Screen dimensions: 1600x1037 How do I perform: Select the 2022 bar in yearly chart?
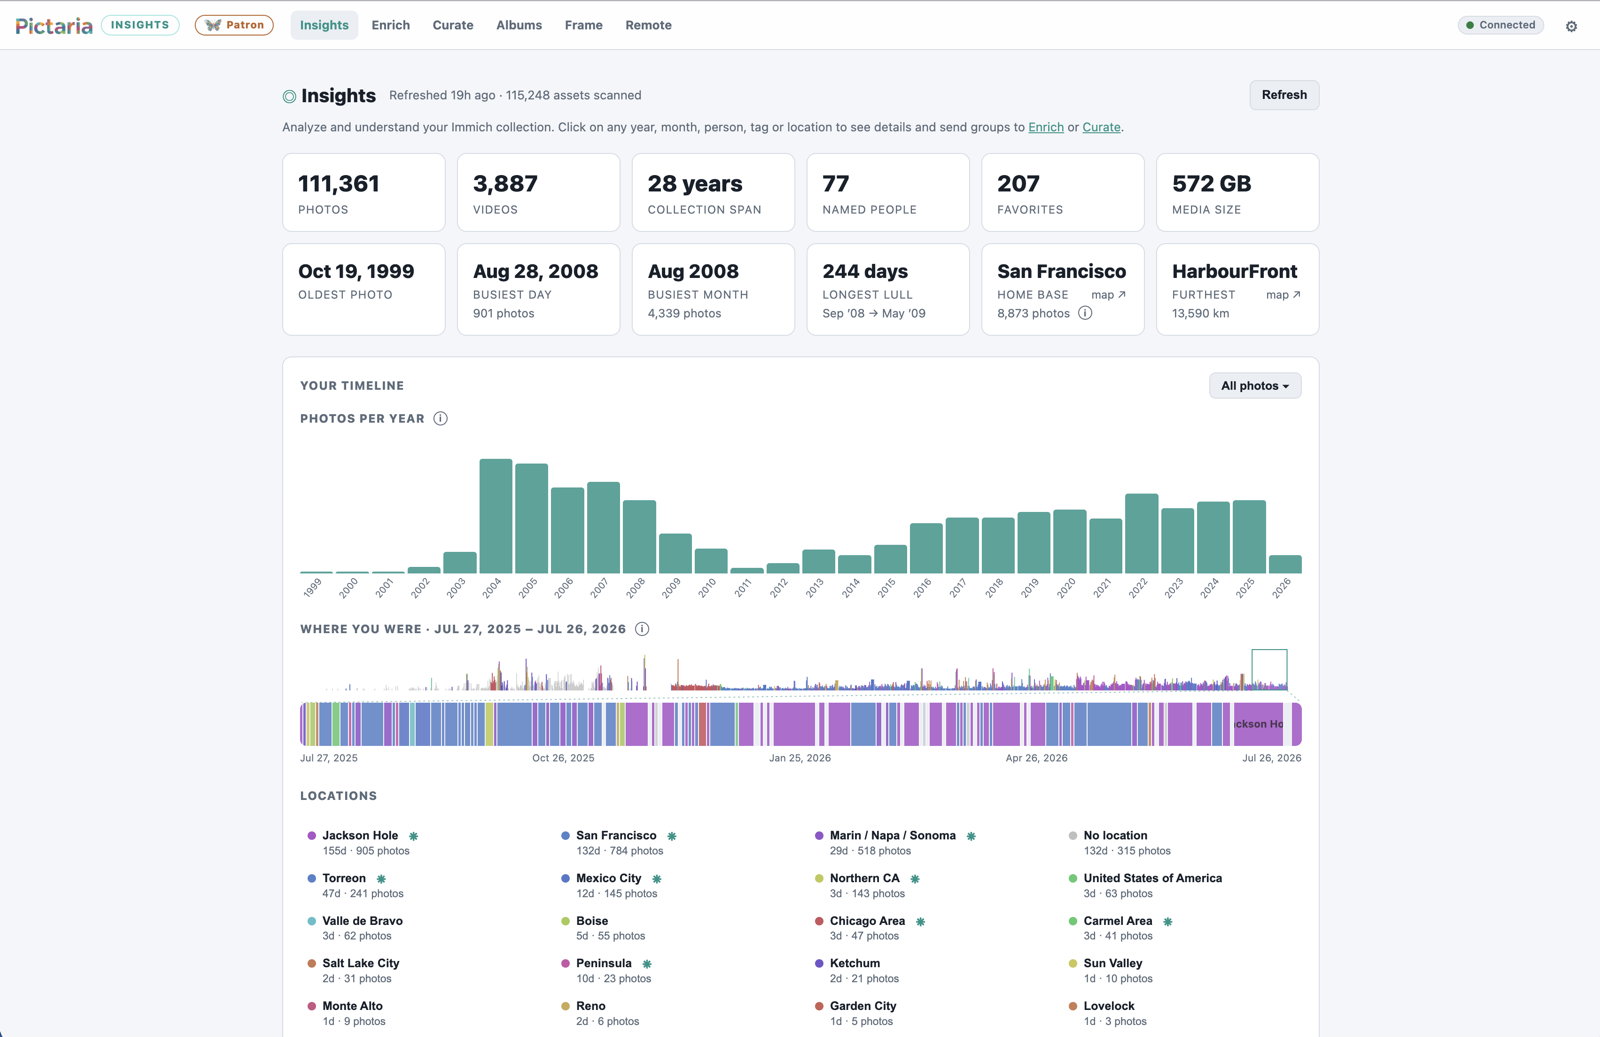pos(1142,533)
